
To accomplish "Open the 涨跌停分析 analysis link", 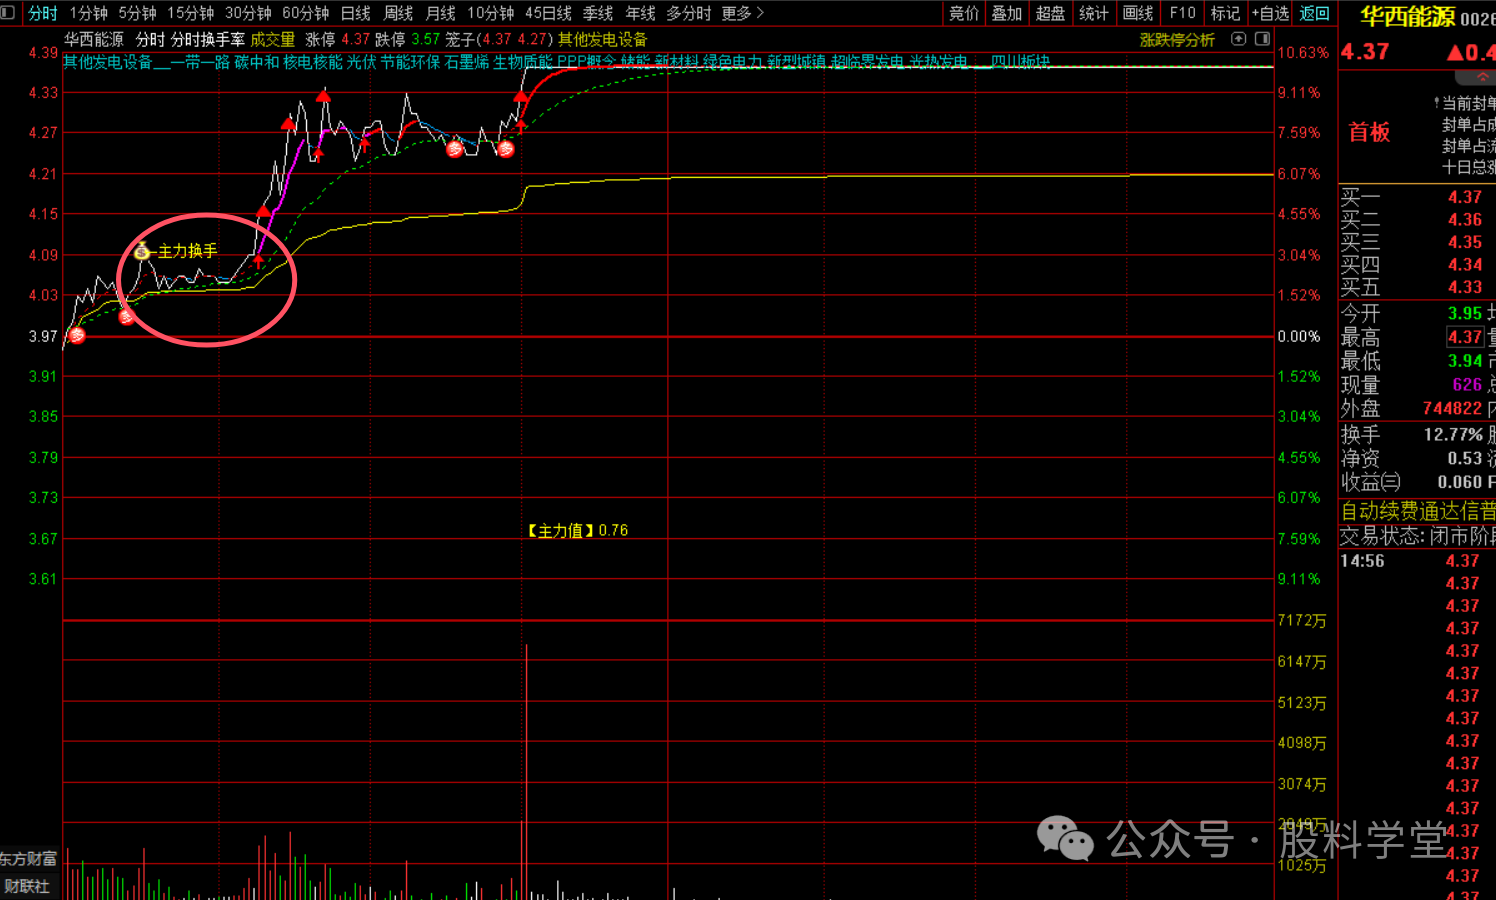I will 1176,40.
